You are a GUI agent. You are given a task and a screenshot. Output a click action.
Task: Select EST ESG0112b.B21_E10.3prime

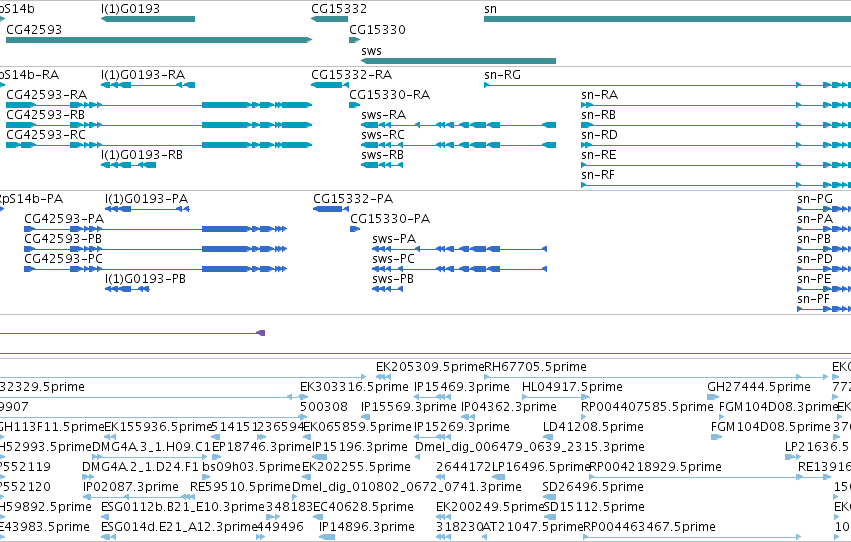point(183,507)
